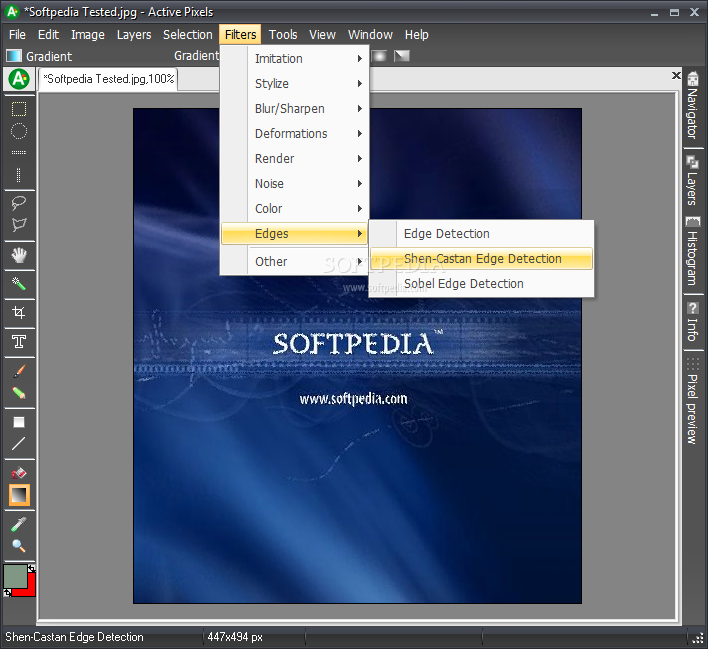Open the Info side panel
The width and height of the screenshot is (708, 649).
(693, 322)
